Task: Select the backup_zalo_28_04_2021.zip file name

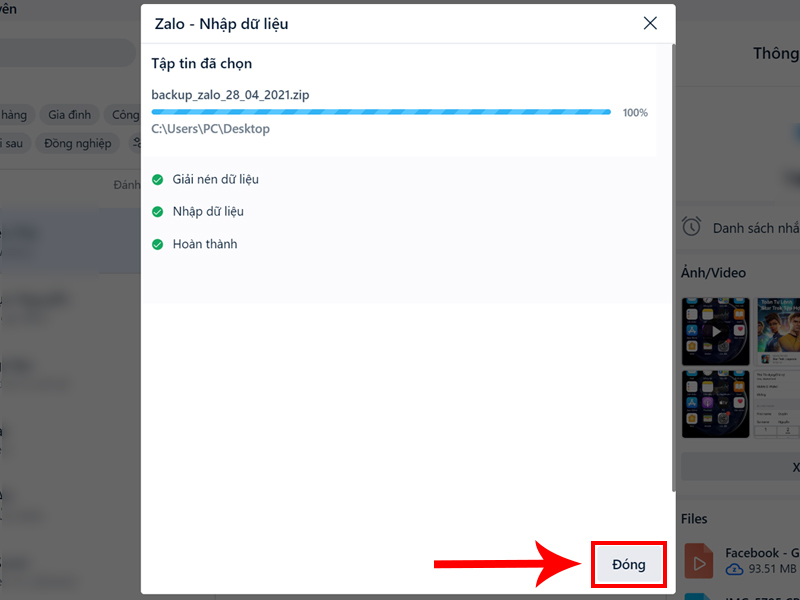Action: [230, 95]
